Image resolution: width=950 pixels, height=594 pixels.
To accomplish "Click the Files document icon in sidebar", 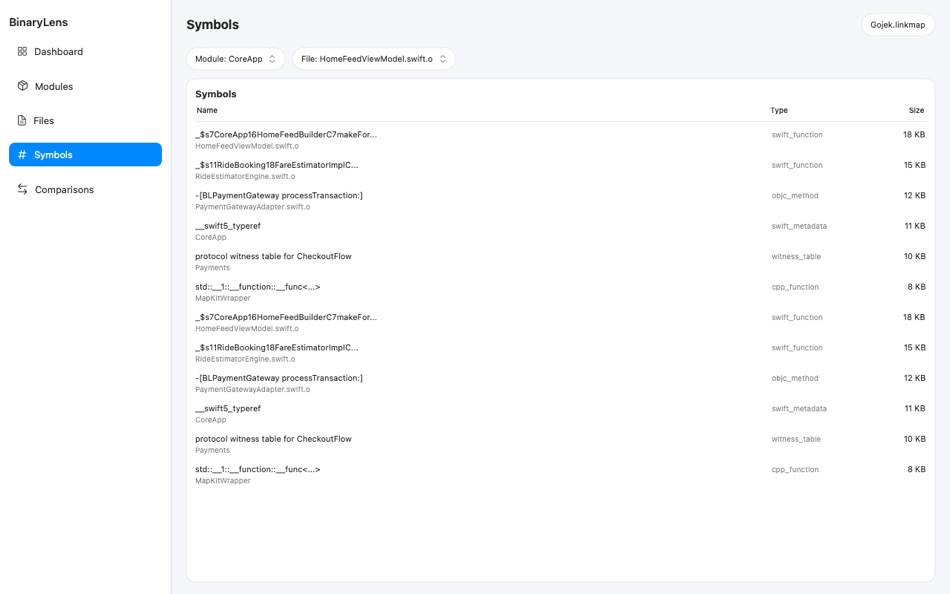I will 21,120.
